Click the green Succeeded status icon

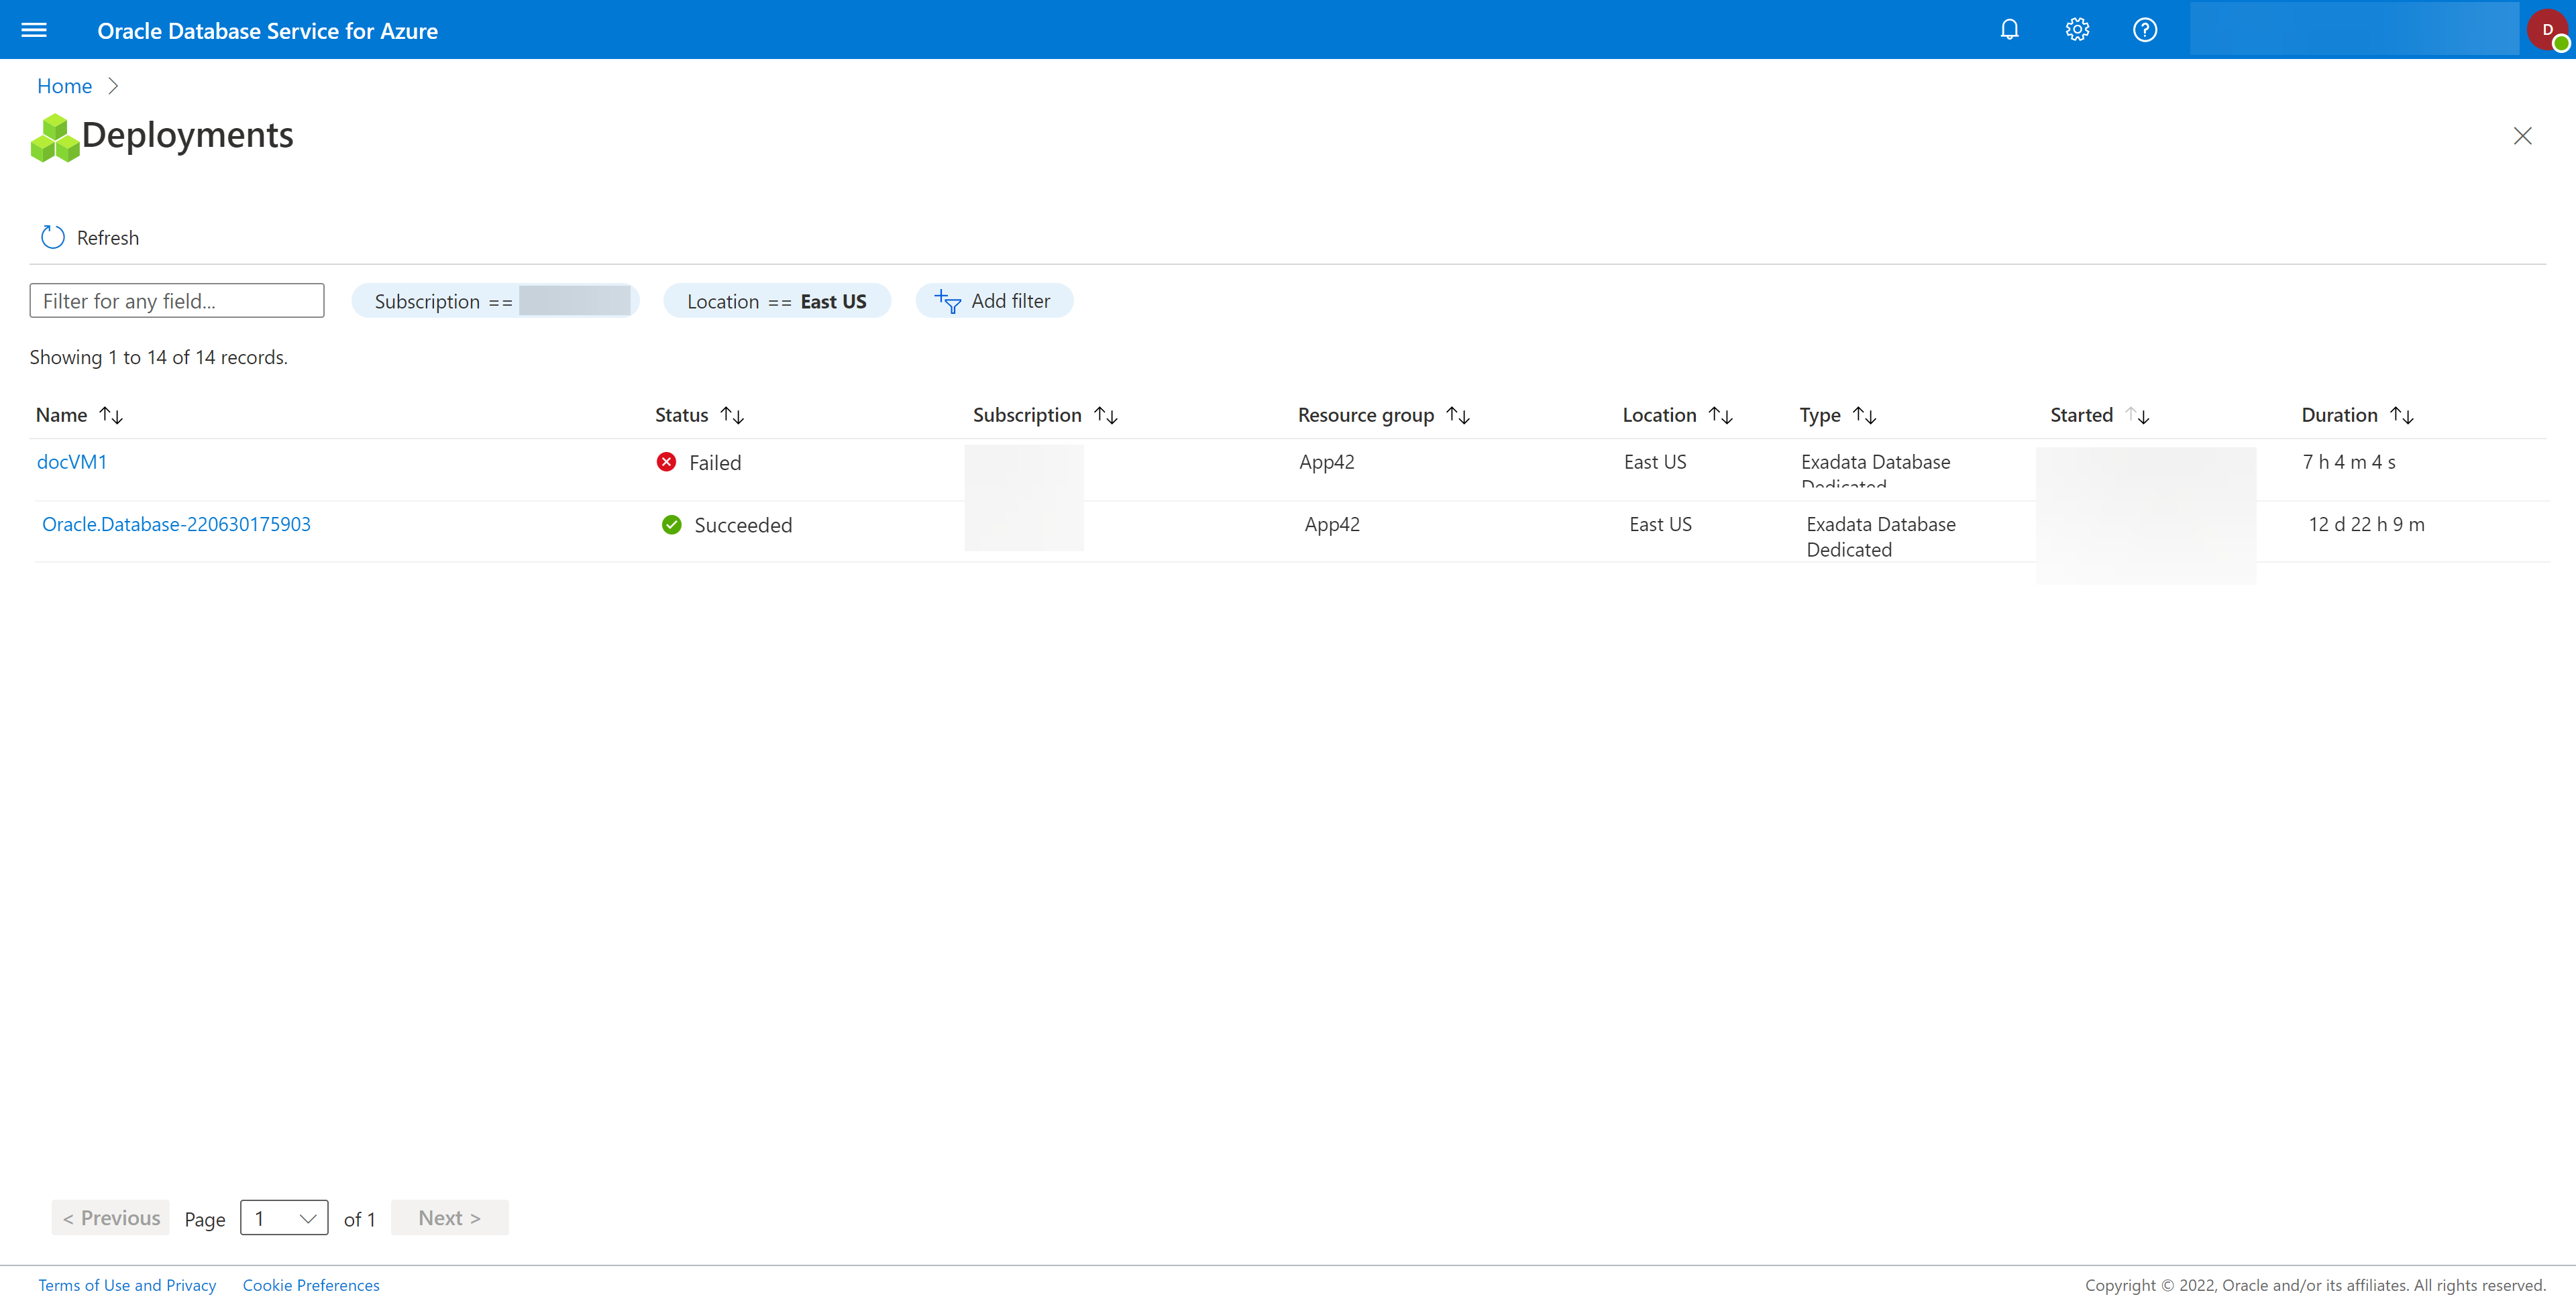click(x=671, y=525)
